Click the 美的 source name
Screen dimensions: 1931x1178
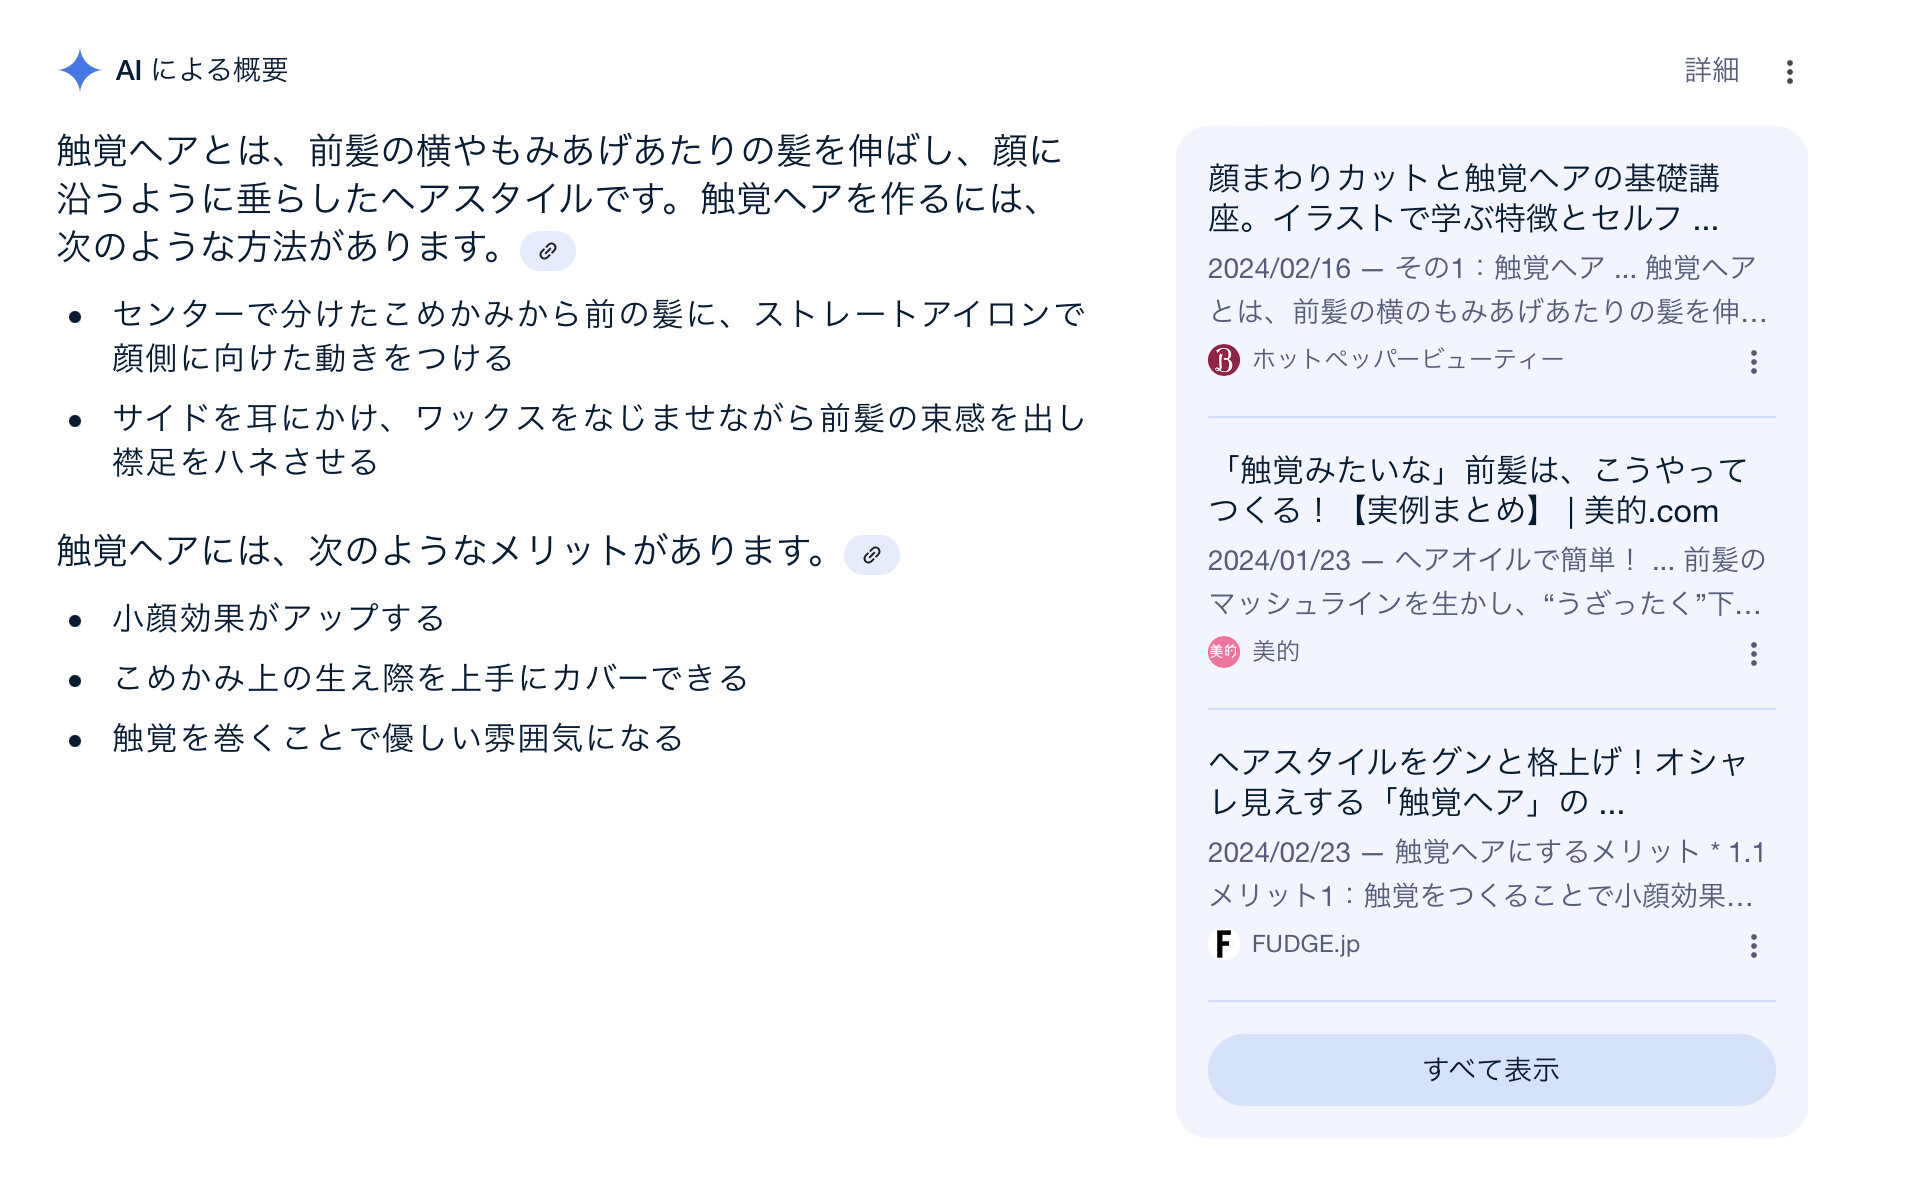[x=1275, y=652]
